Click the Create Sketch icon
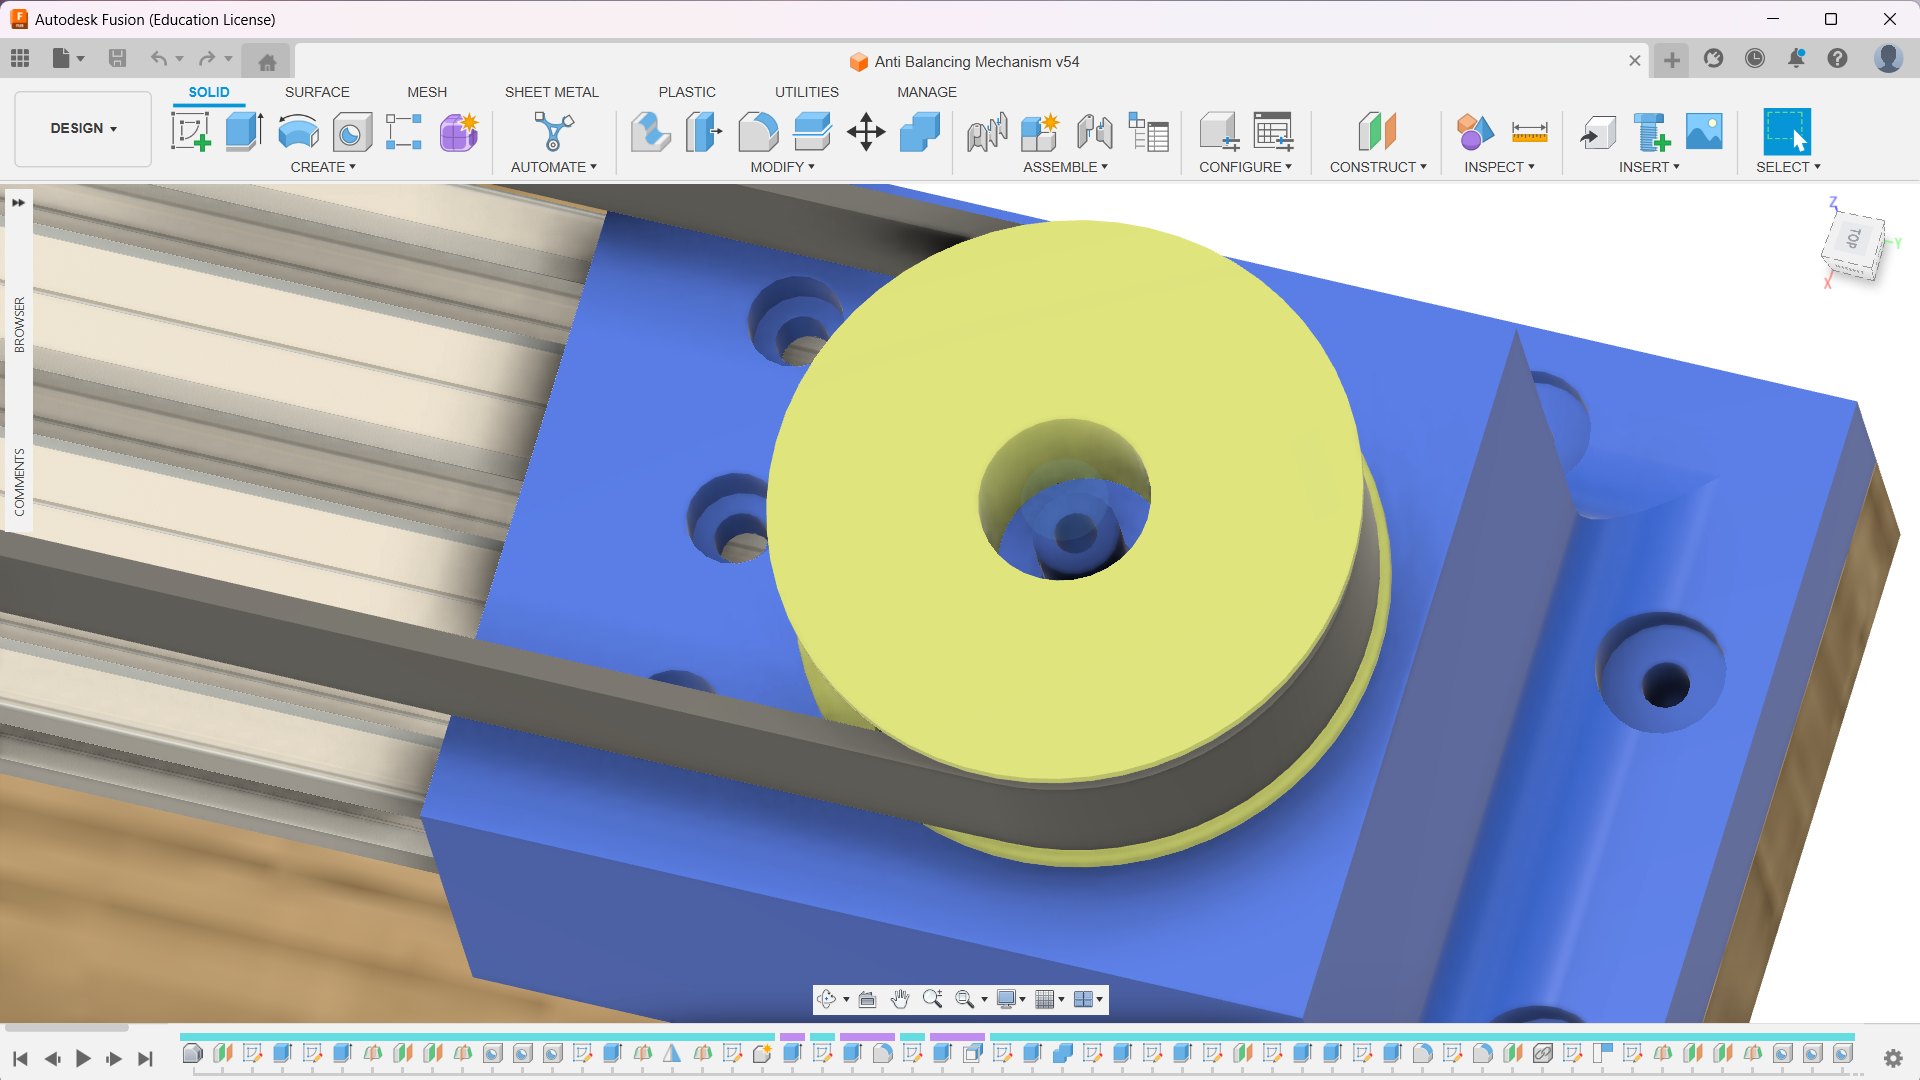The width and height of the screenshot is (1920, 1080). (190, 132)
